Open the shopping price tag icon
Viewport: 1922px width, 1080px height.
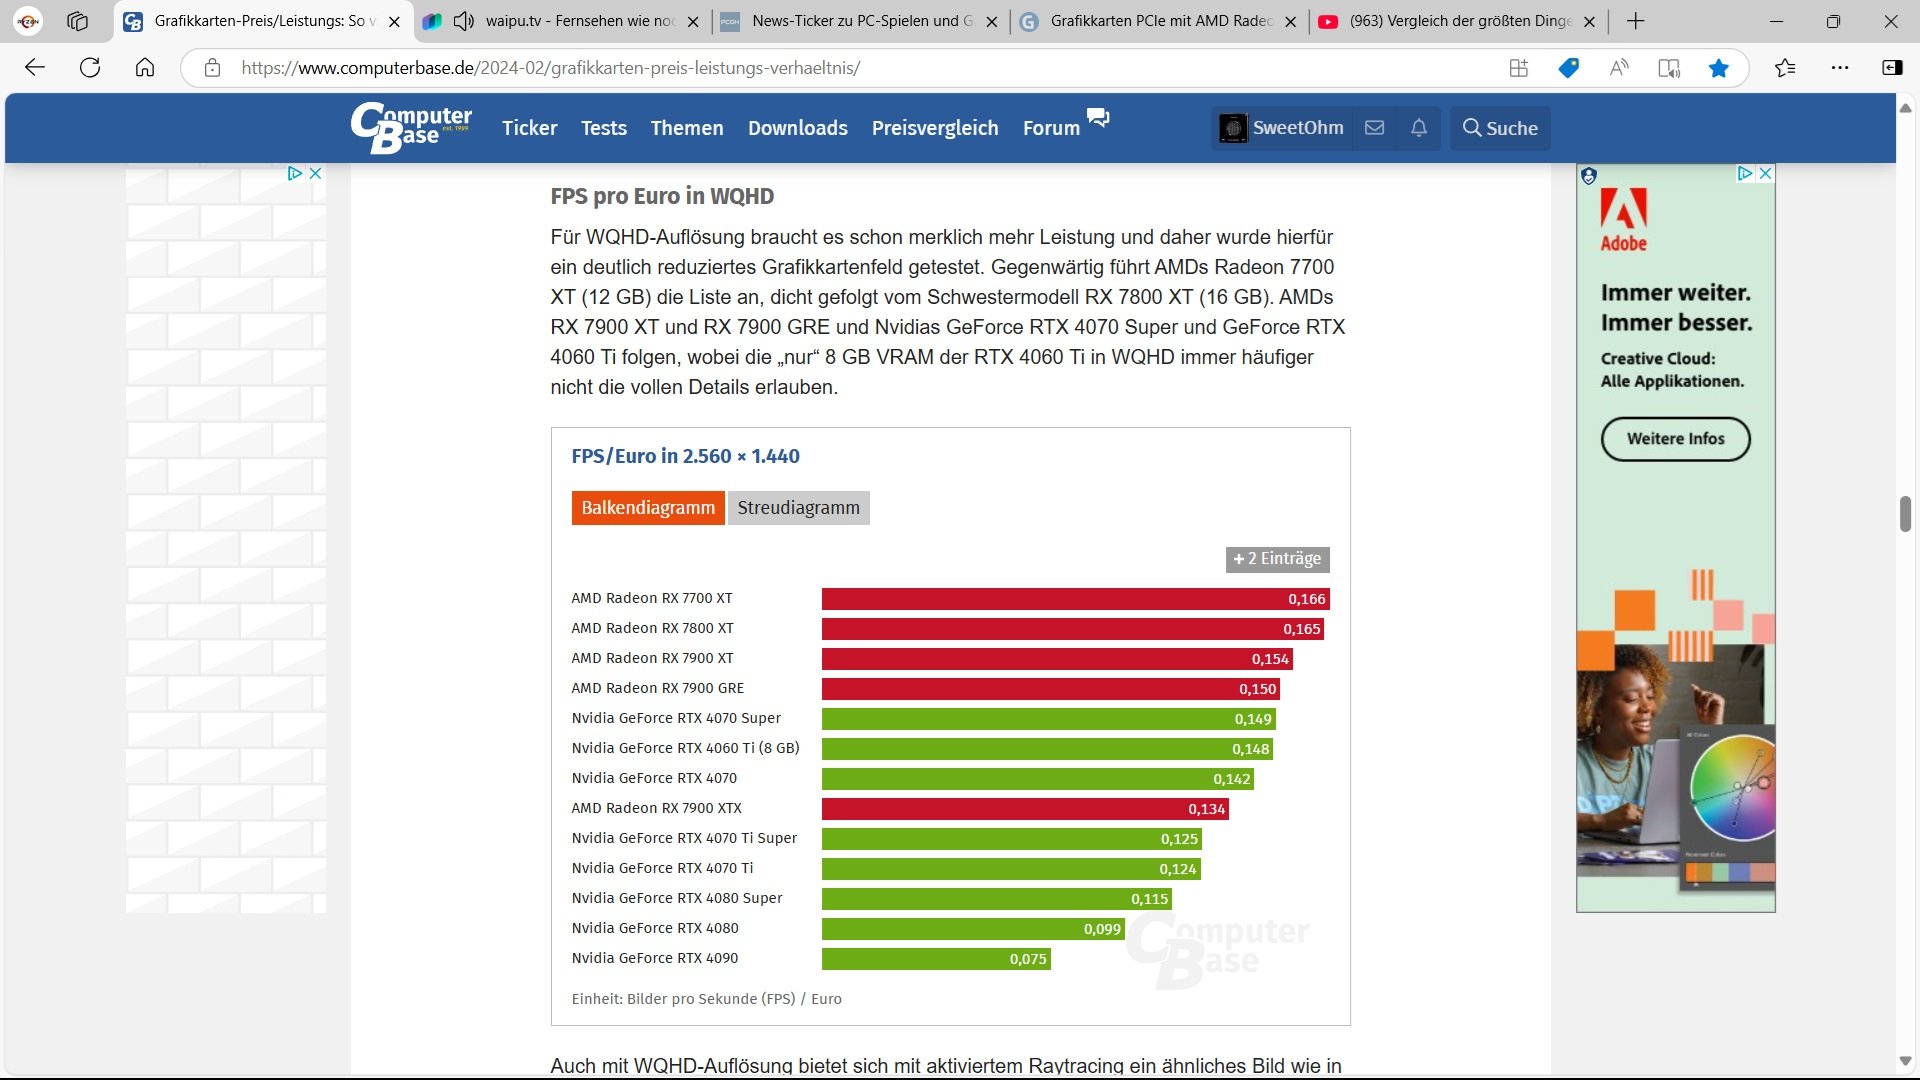tap(1569, 68)
